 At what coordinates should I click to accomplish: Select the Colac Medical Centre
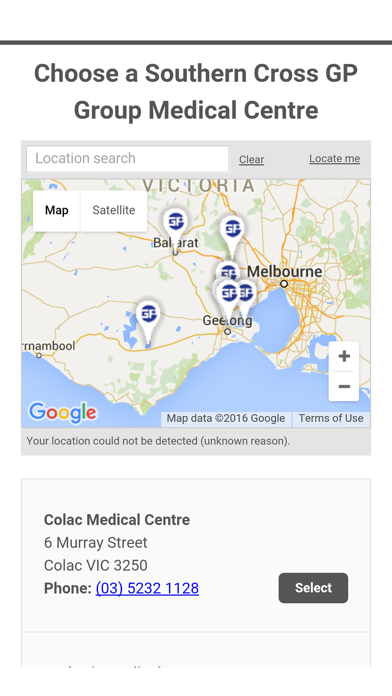click(313, 588)
